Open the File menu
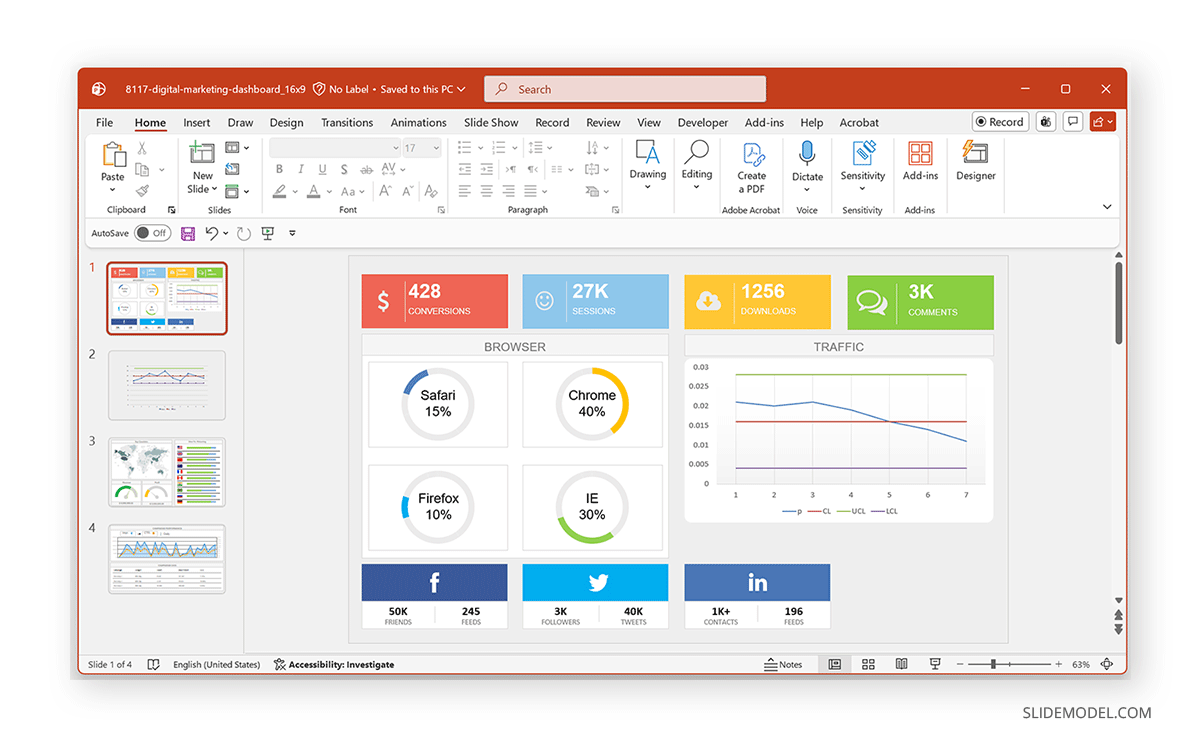The width and height of the screenshot is (1200, 743). pos(104,123)
